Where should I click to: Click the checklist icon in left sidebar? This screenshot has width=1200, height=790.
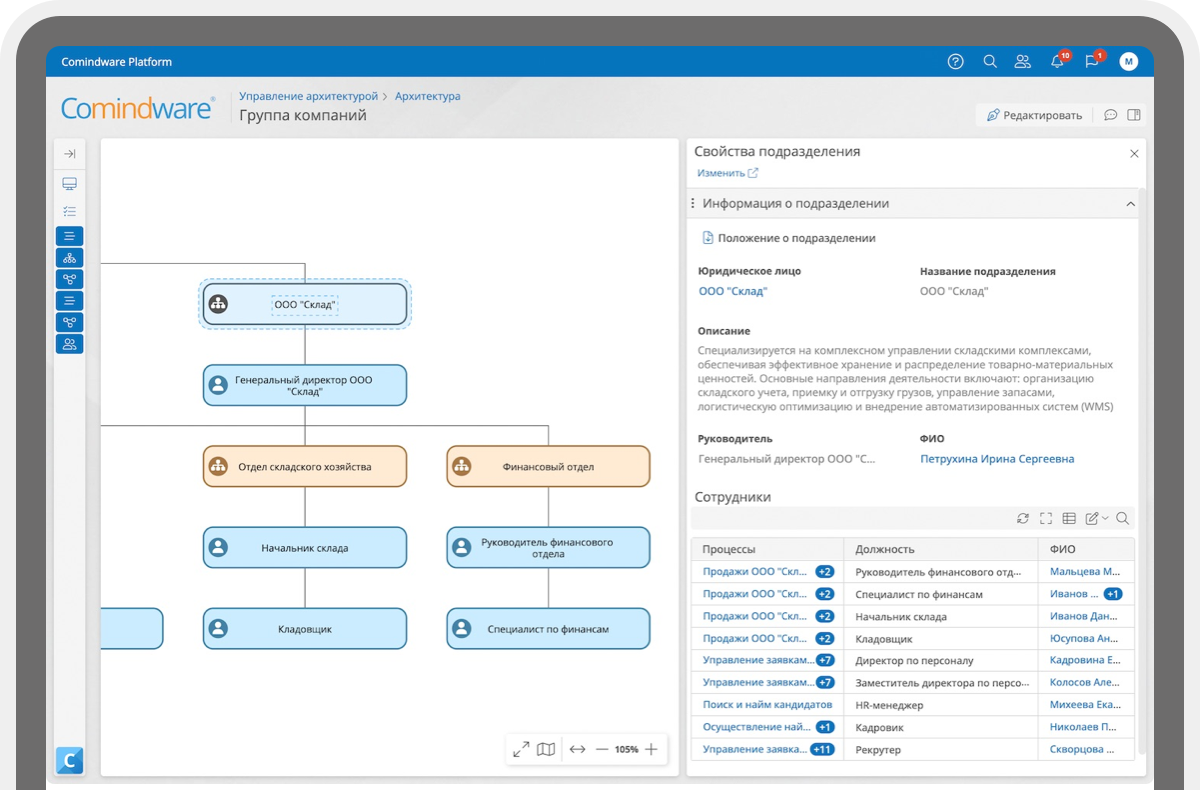tap(70, 211)
